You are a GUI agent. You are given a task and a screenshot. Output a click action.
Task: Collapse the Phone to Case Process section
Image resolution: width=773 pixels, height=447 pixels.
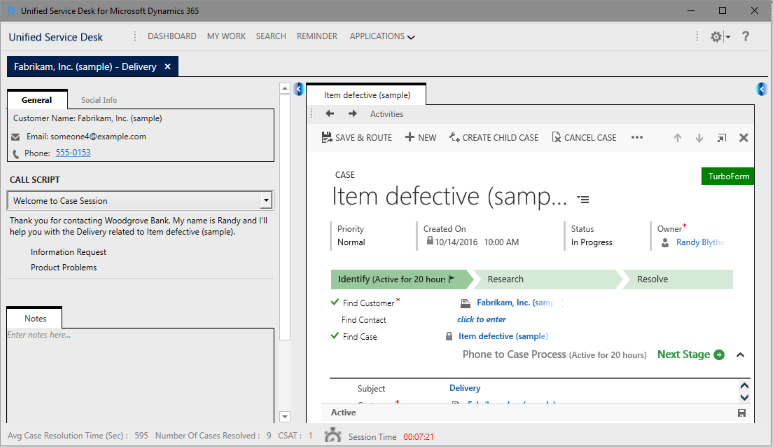(740, 354)
